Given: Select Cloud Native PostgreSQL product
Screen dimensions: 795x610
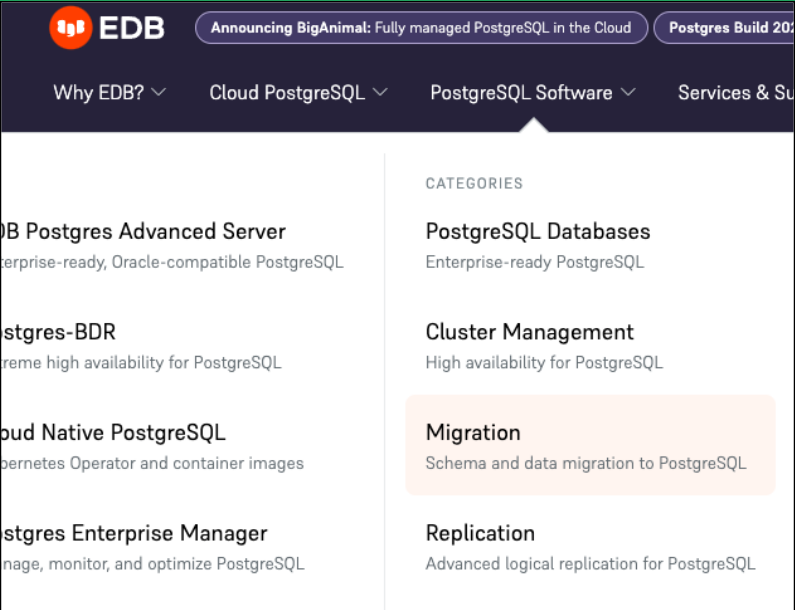Looking at the screenshot, I should [113, 433].
